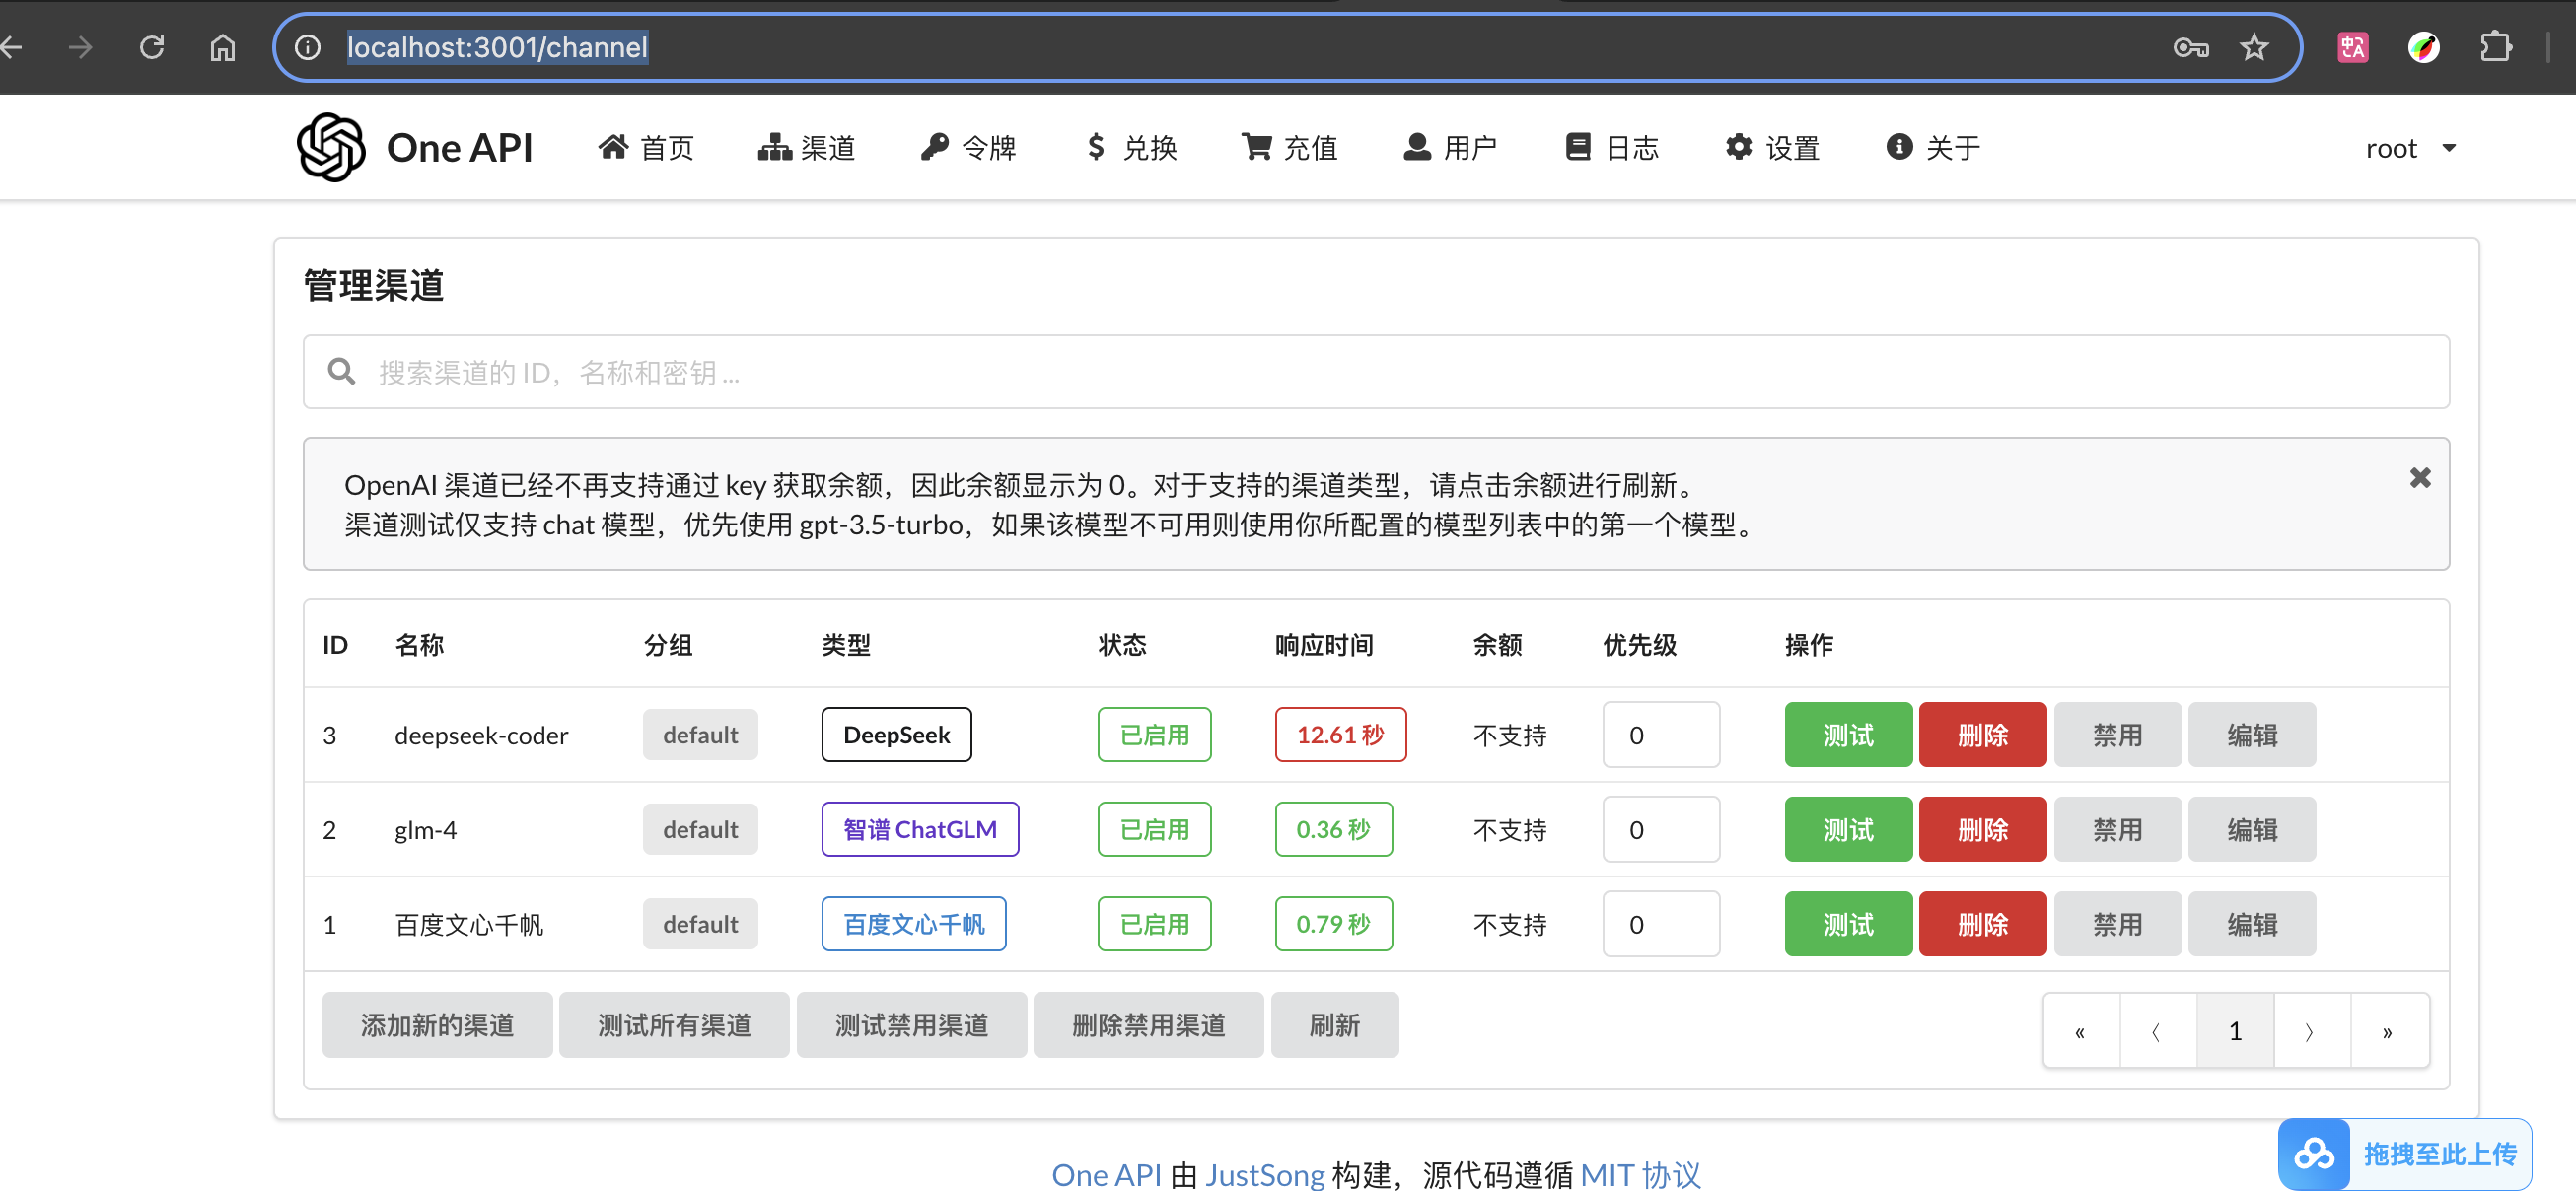Viewport: 2576px width, 1191px height.
Task: Go to next page chevron in pagination
Action: point(2310,1031)
